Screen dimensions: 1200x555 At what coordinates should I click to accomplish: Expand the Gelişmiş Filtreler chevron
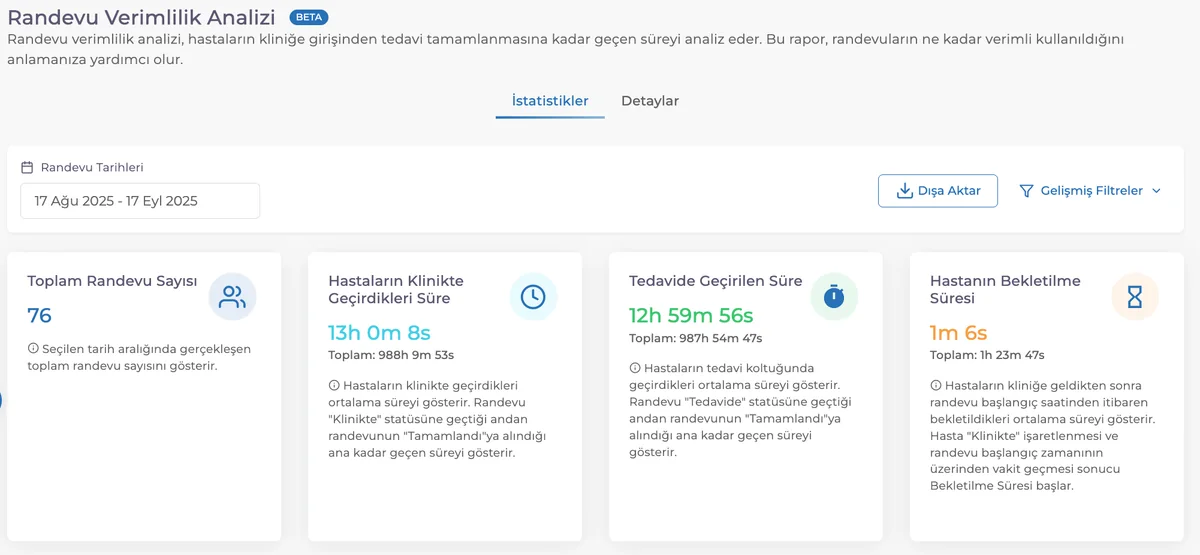point(1157,191)
